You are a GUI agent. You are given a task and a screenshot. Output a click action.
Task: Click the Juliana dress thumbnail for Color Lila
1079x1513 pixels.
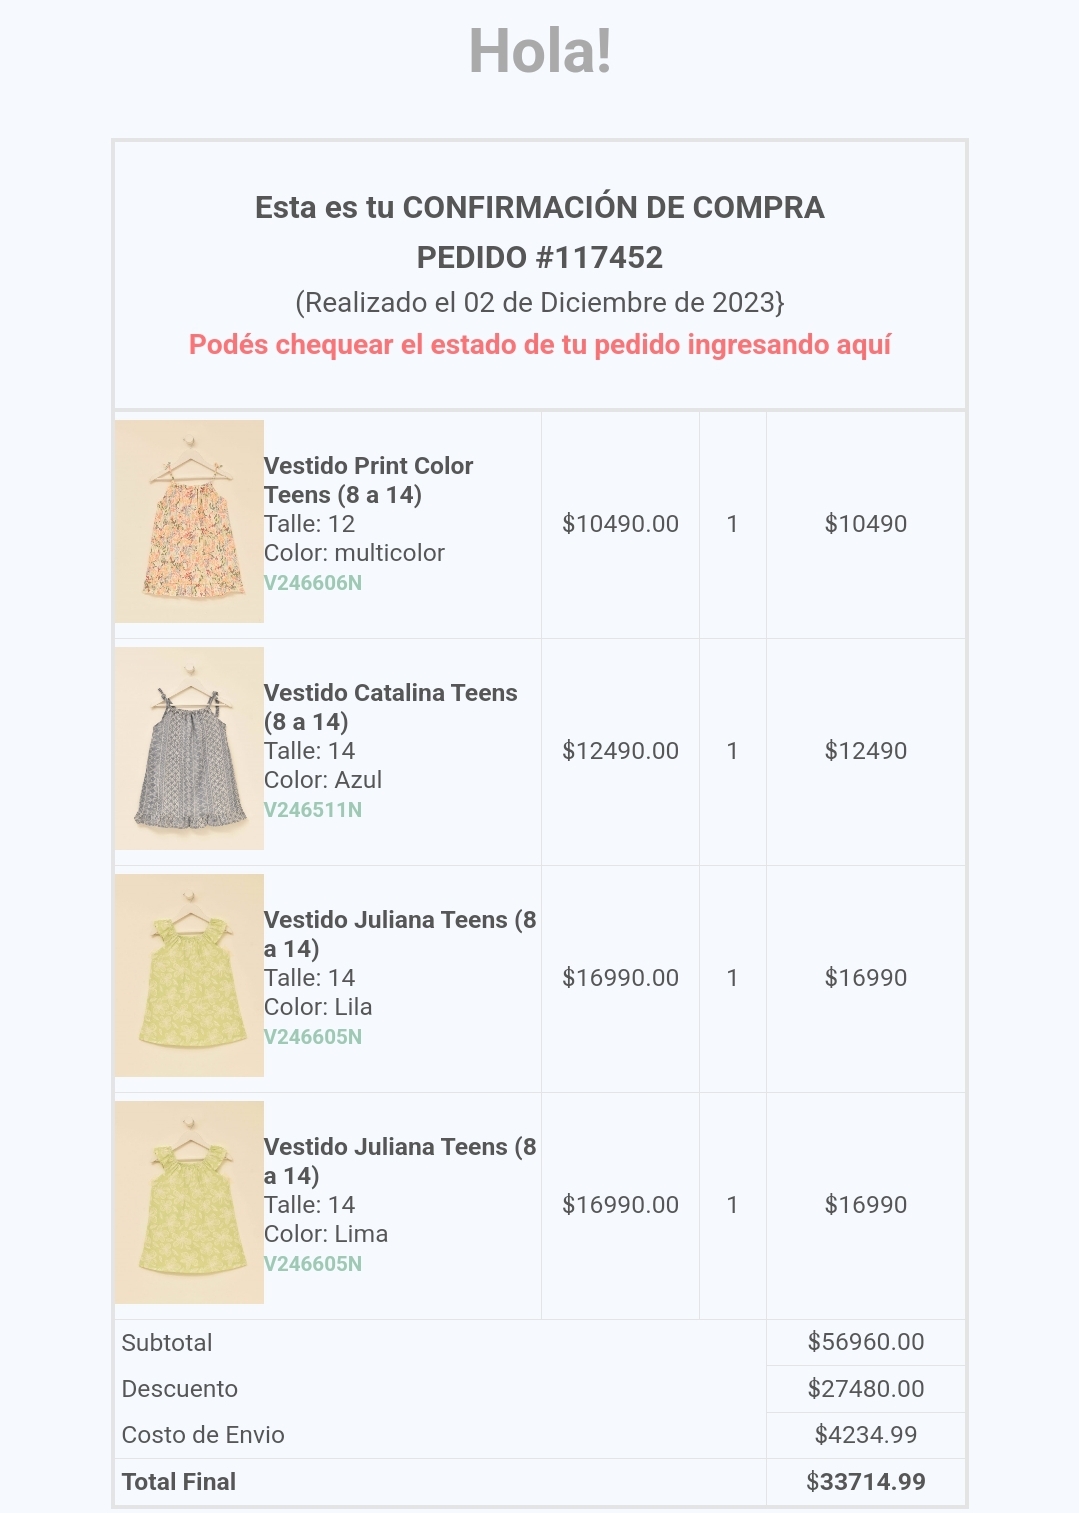pyautogui.click(x=189, y=975)
